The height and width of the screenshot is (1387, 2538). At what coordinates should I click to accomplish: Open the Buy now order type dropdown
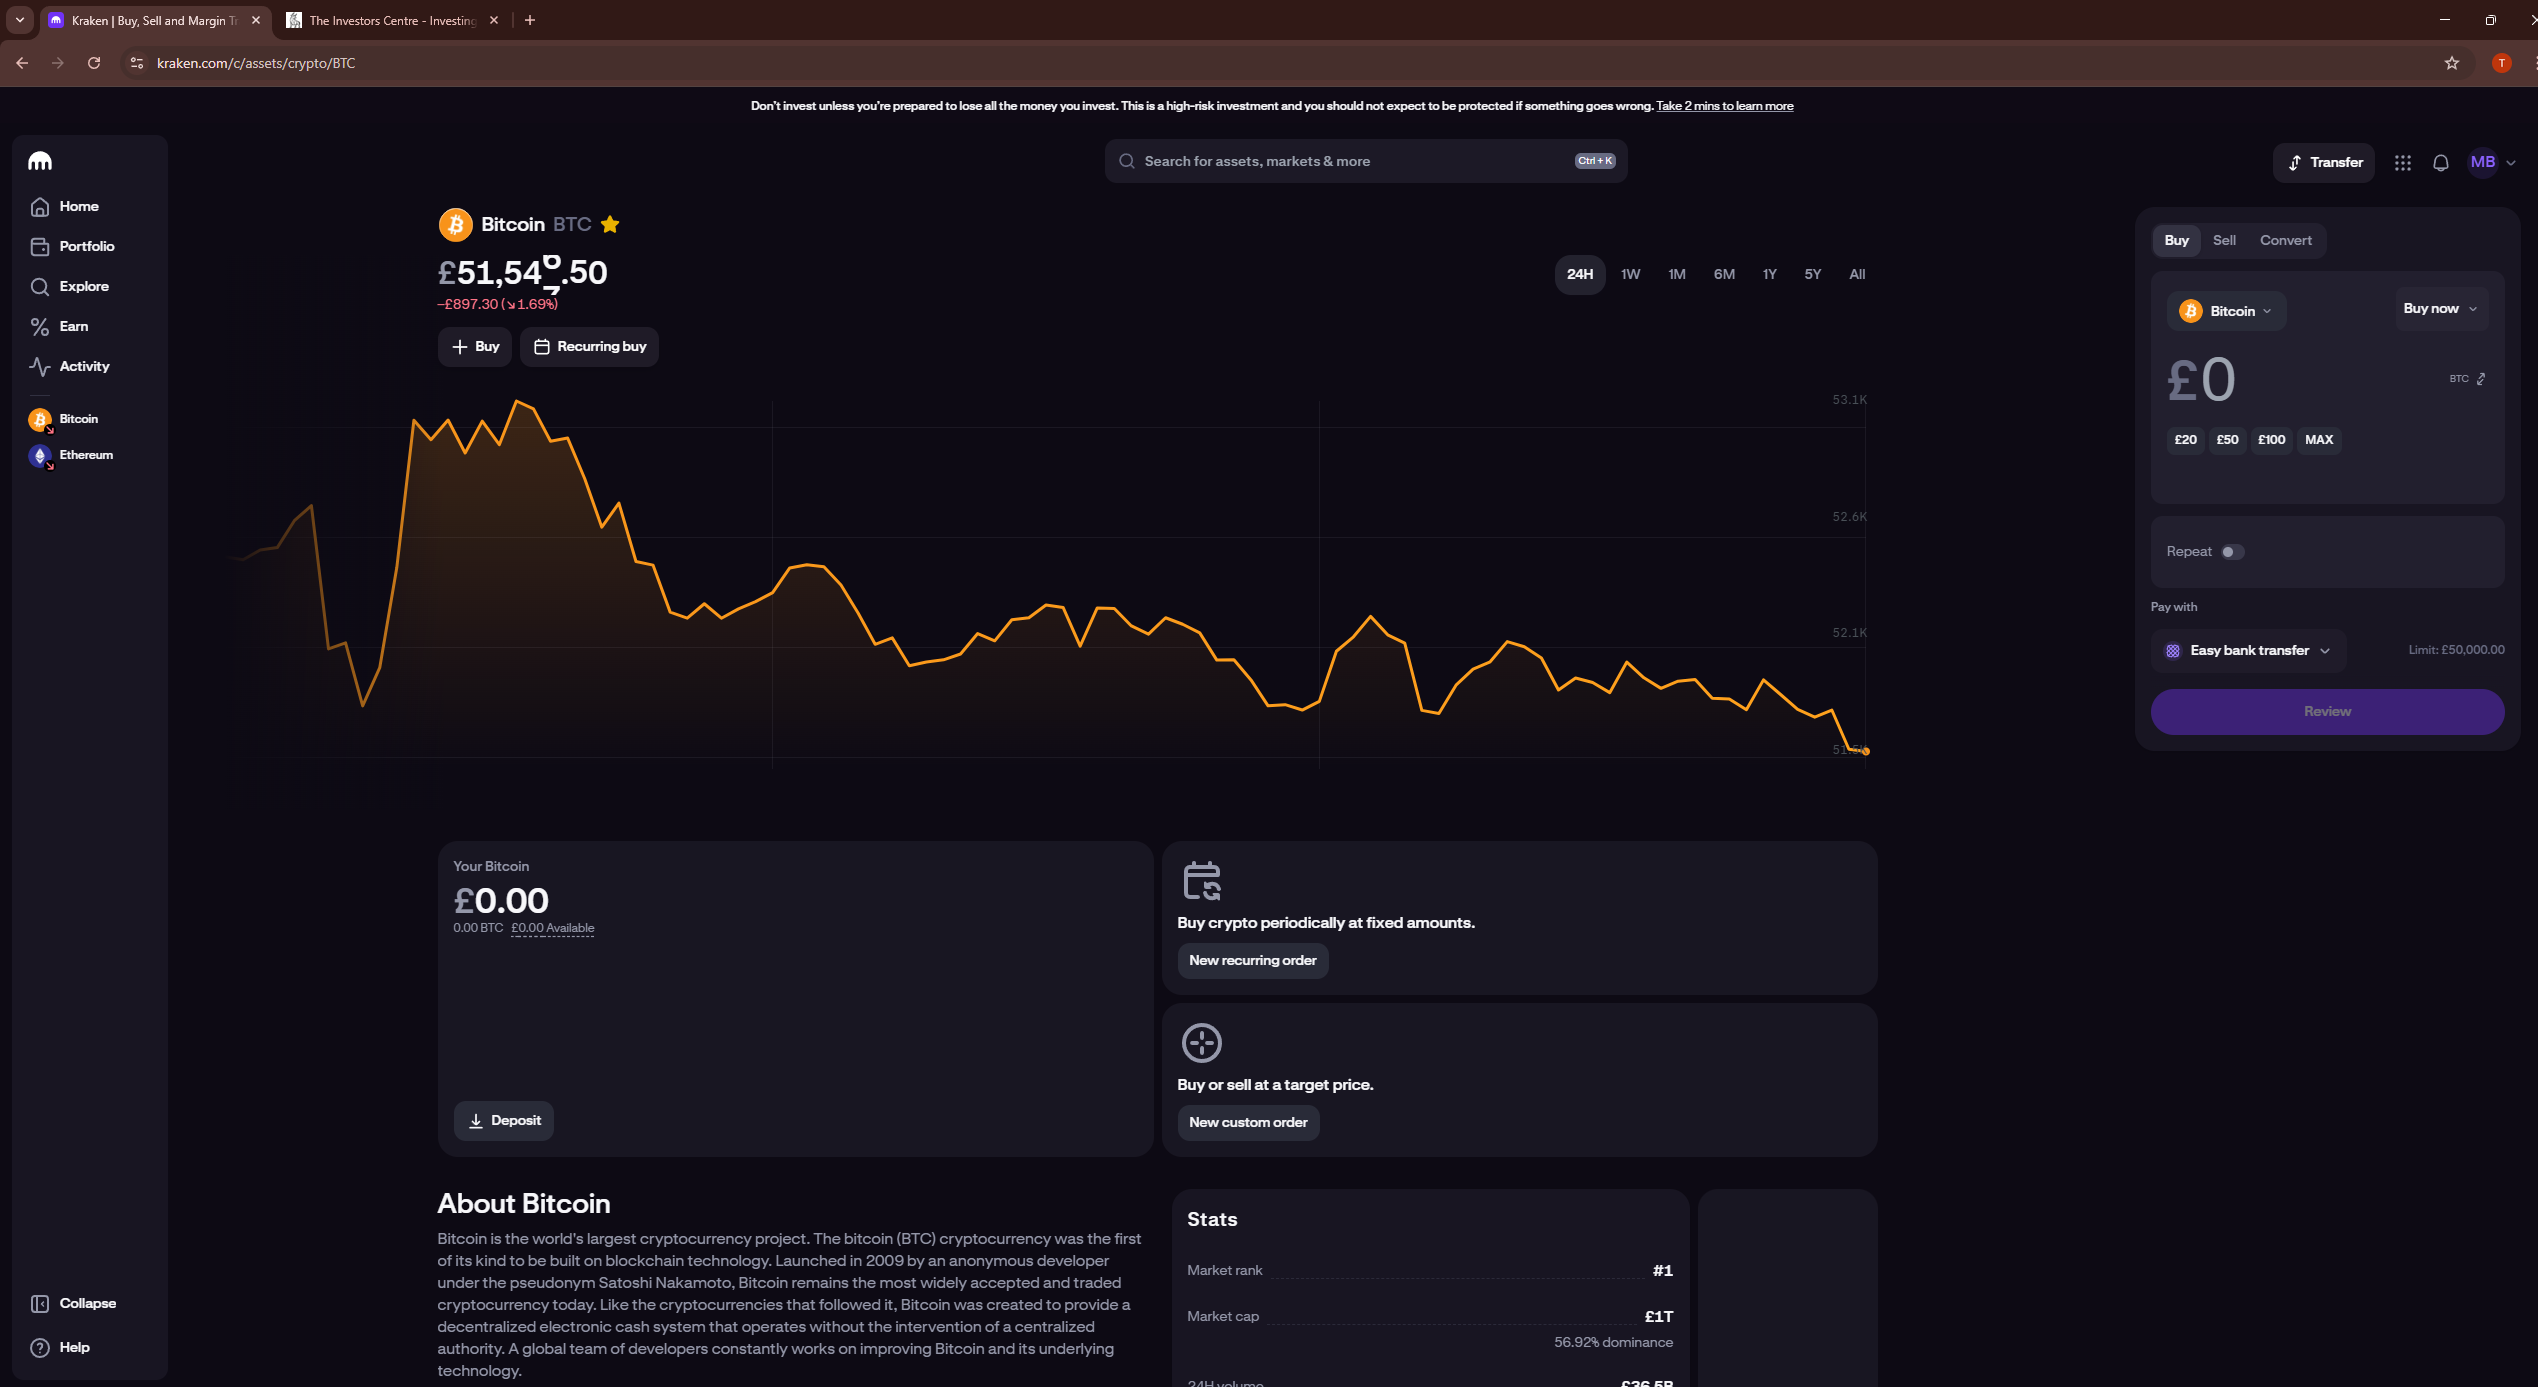click(2440, 308)
